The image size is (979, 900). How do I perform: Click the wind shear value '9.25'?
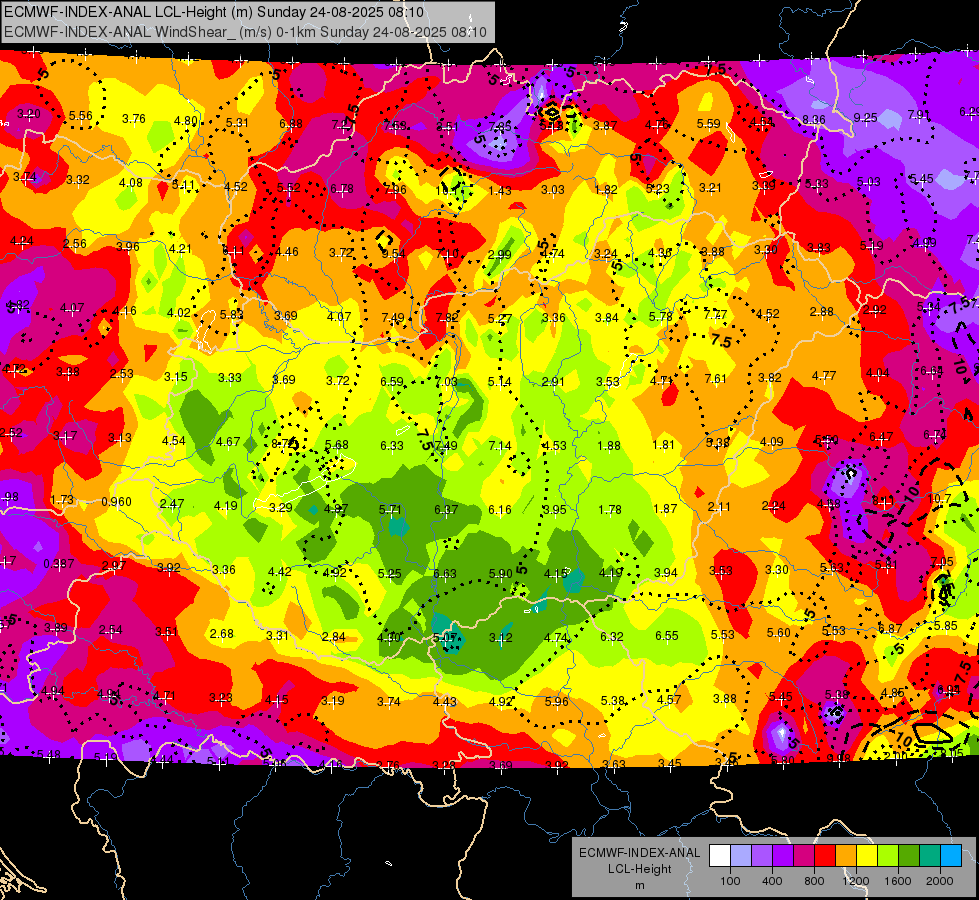pyautogui.click(x=865, y=117)
